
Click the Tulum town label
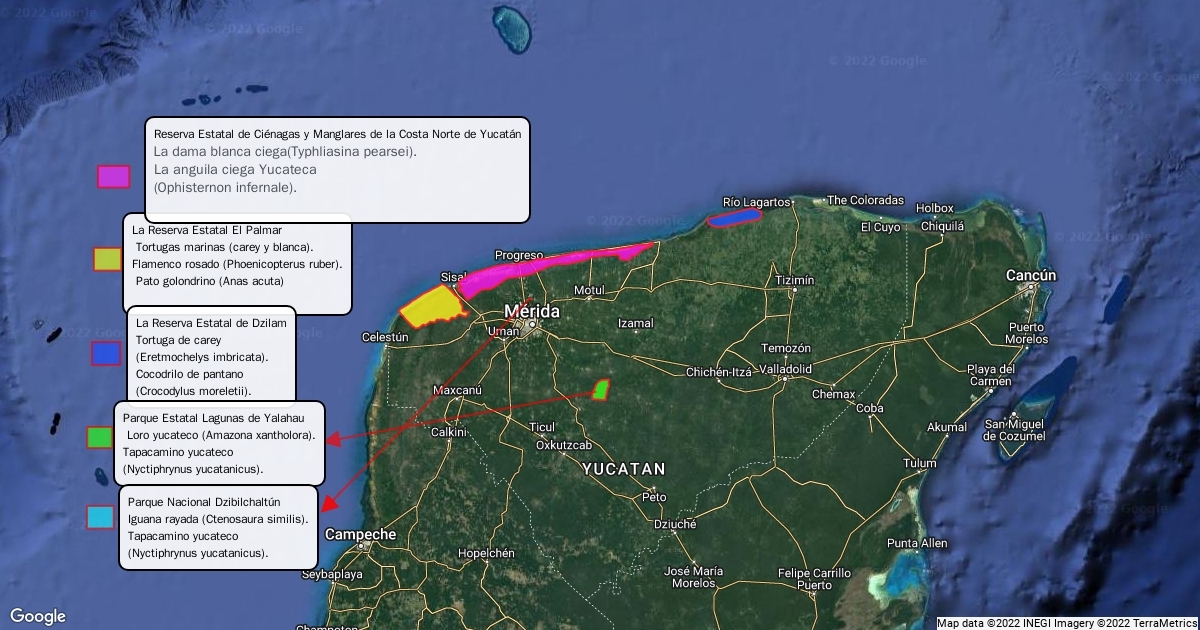(919, 463)
